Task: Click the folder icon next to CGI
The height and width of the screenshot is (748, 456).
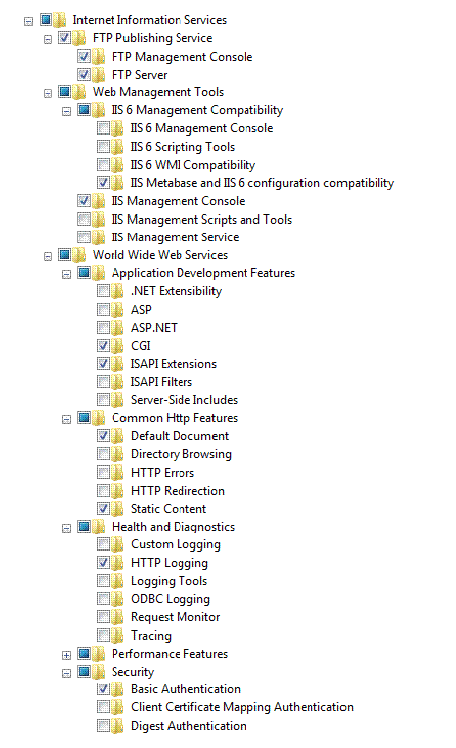Action: 117,345
